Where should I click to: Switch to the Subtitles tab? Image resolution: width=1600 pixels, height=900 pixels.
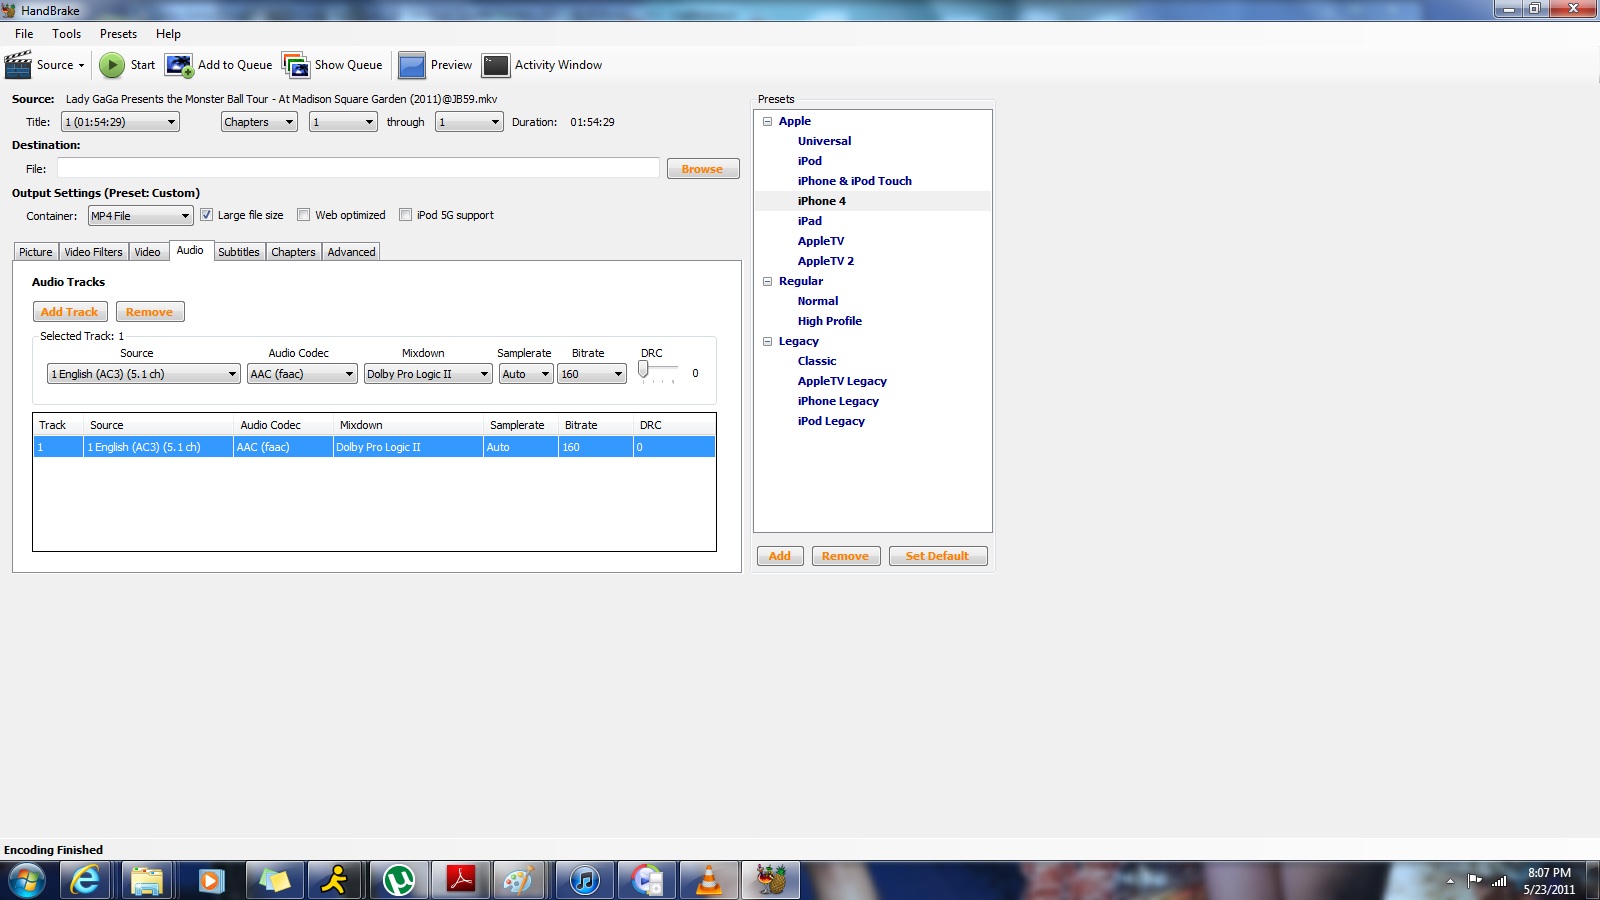pyautogui.click(x=239, y=252)
